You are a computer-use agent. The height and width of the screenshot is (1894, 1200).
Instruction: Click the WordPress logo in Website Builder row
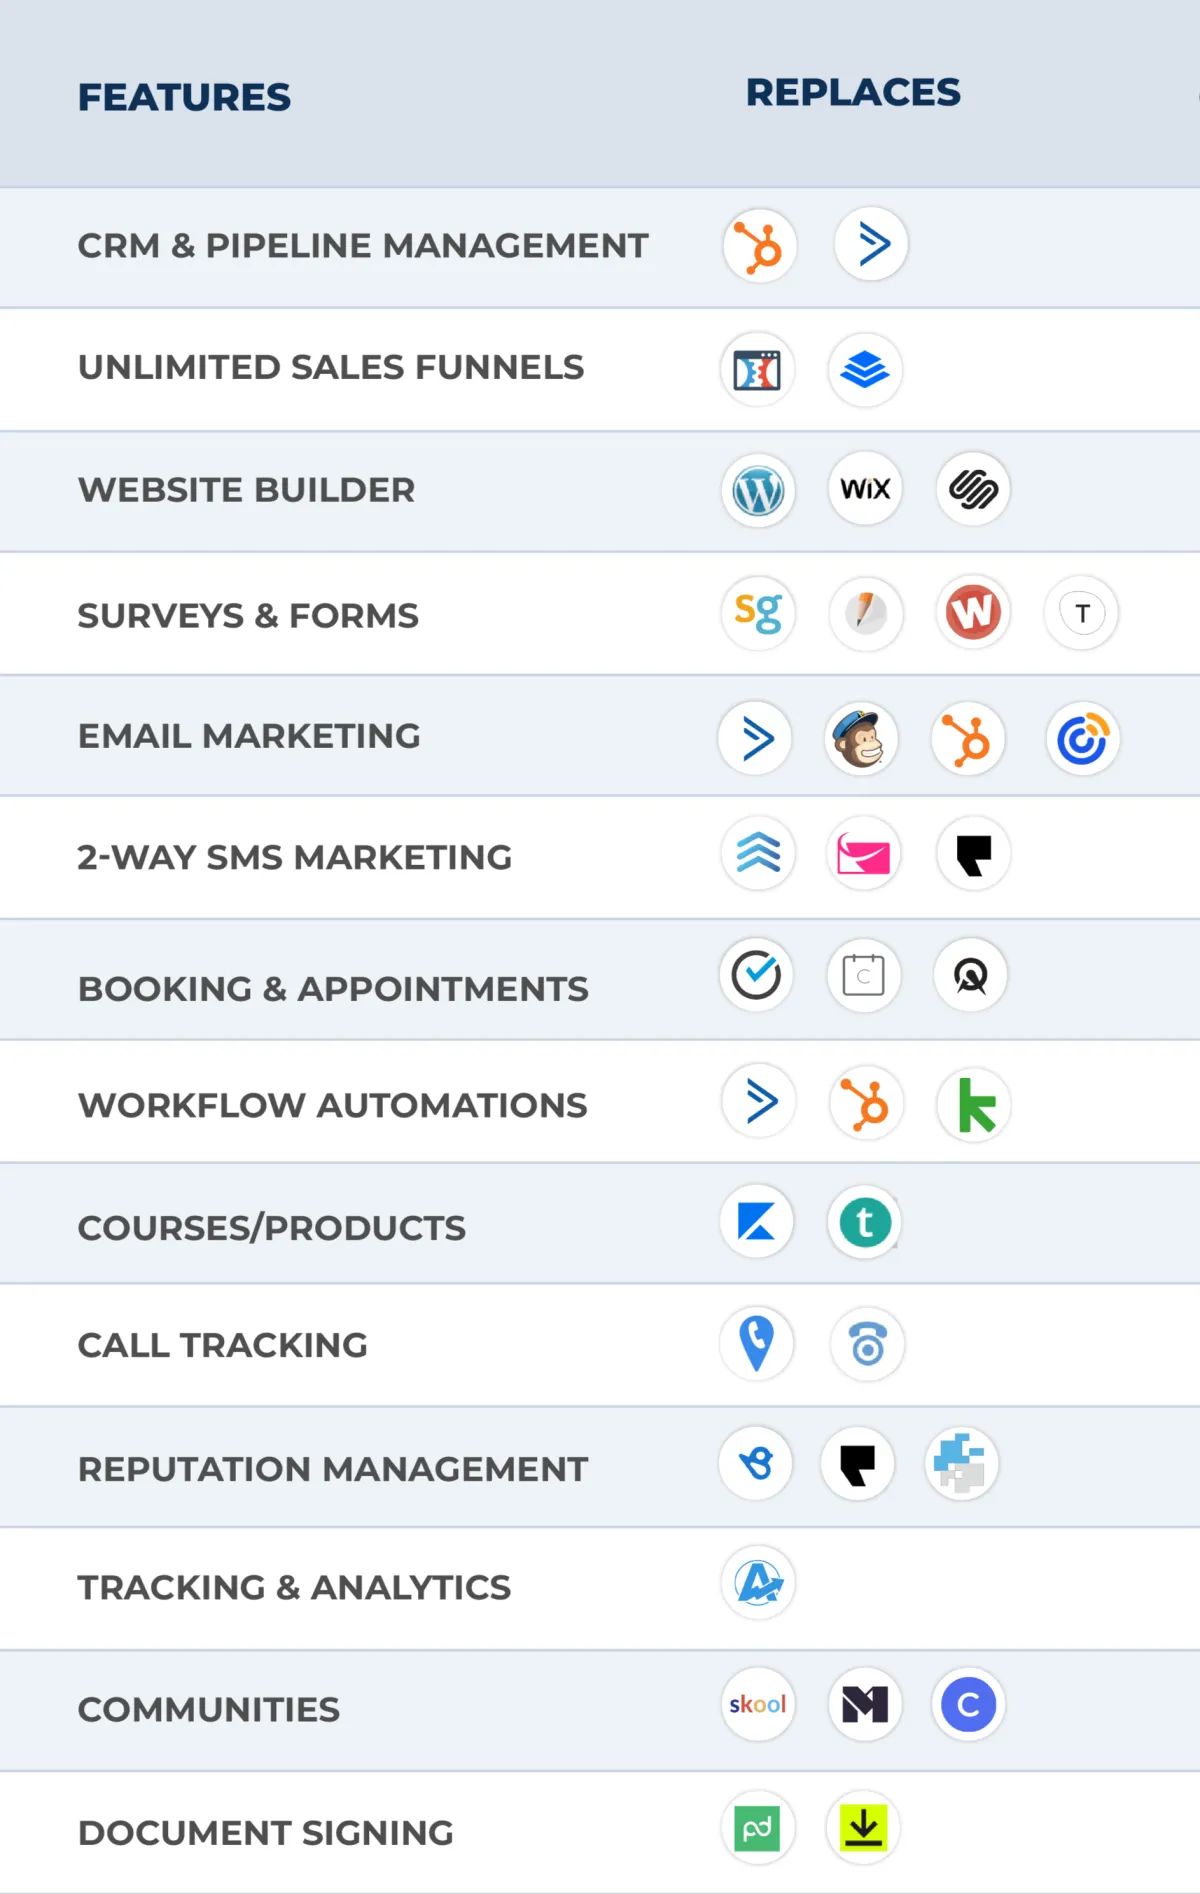(x=758, y=491)
